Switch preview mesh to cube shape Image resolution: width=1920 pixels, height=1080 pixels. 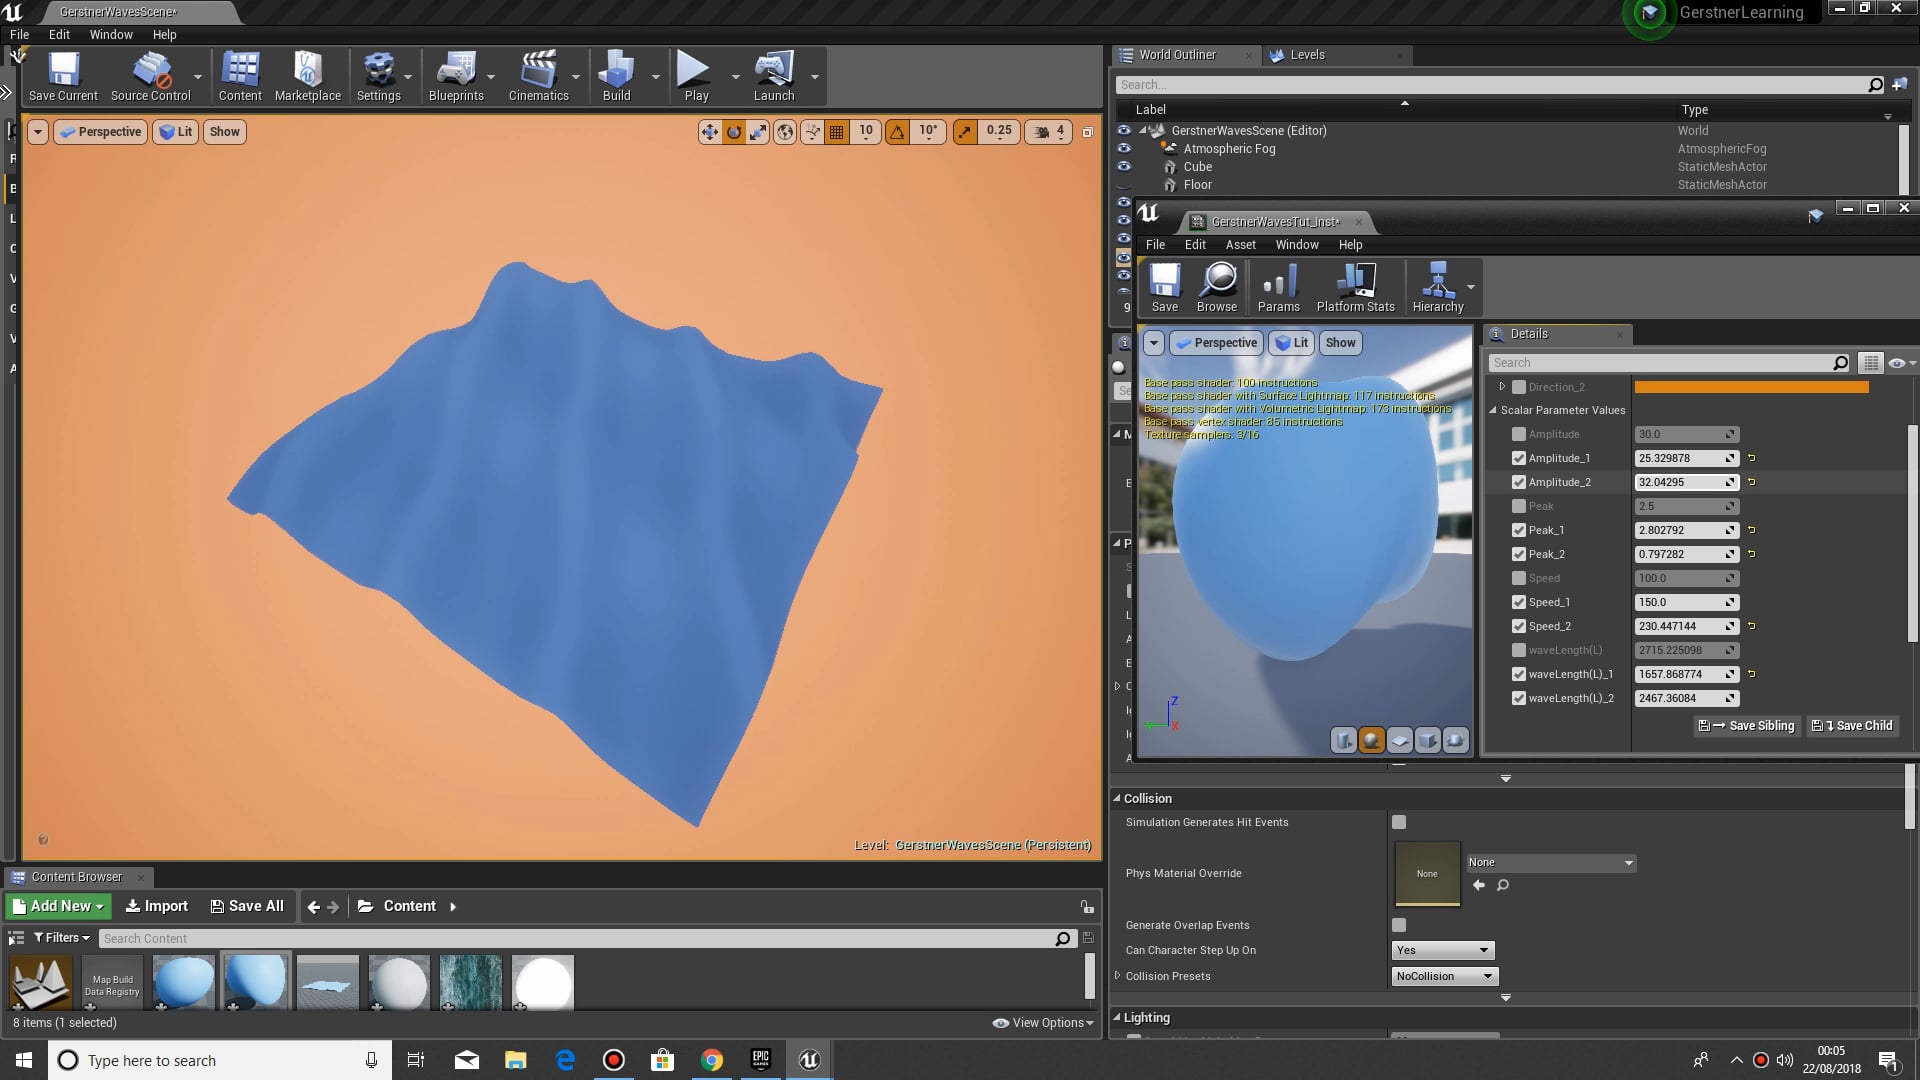coord(1428,740)
